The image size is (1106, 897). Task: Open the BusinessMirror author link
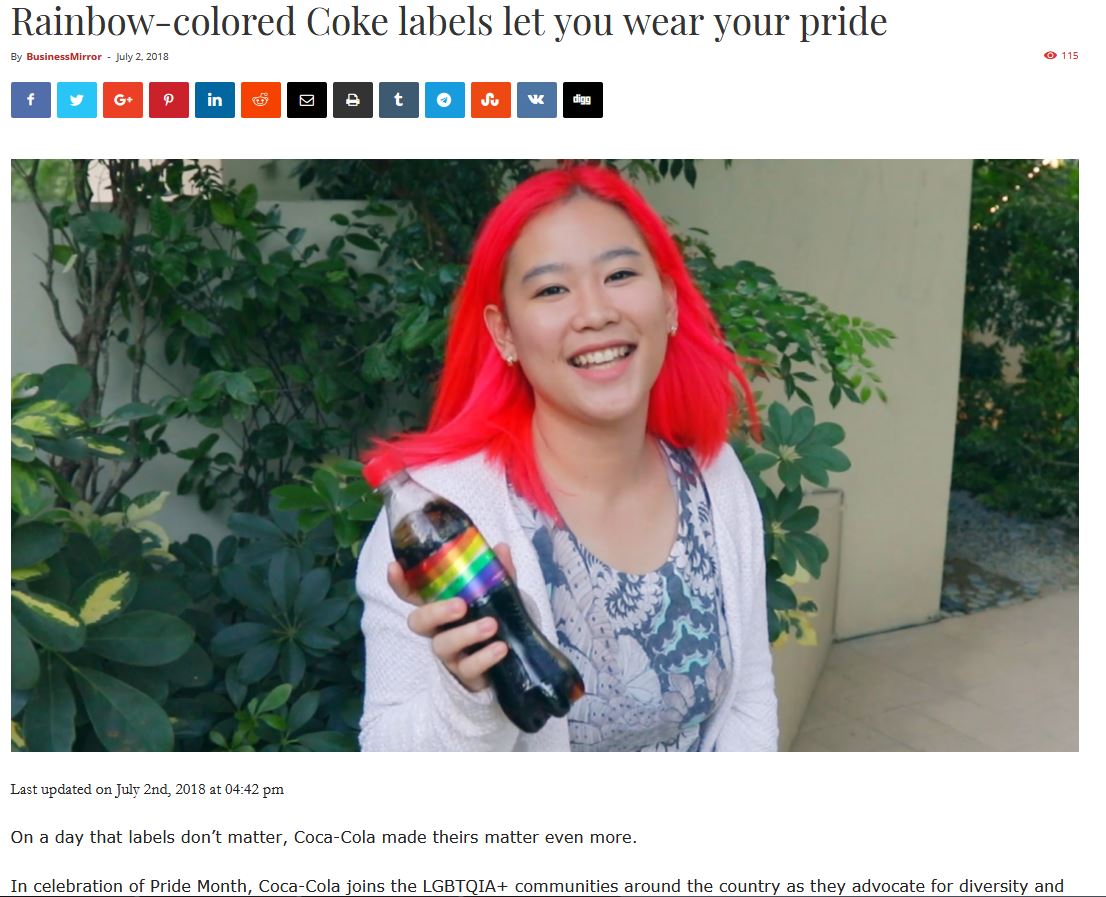pos(63,56)
